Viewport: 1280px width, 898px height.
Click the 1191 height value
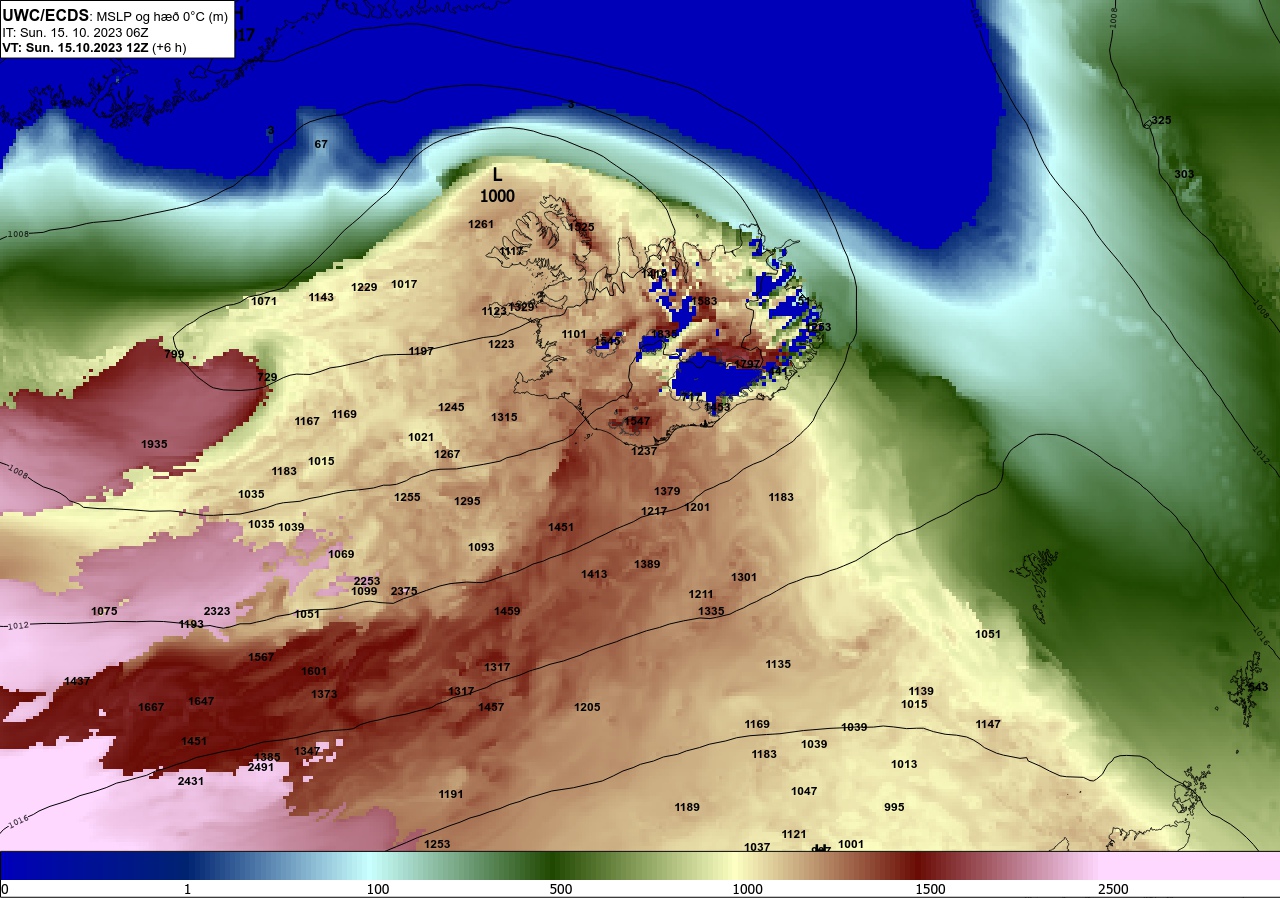pos(451,794)
